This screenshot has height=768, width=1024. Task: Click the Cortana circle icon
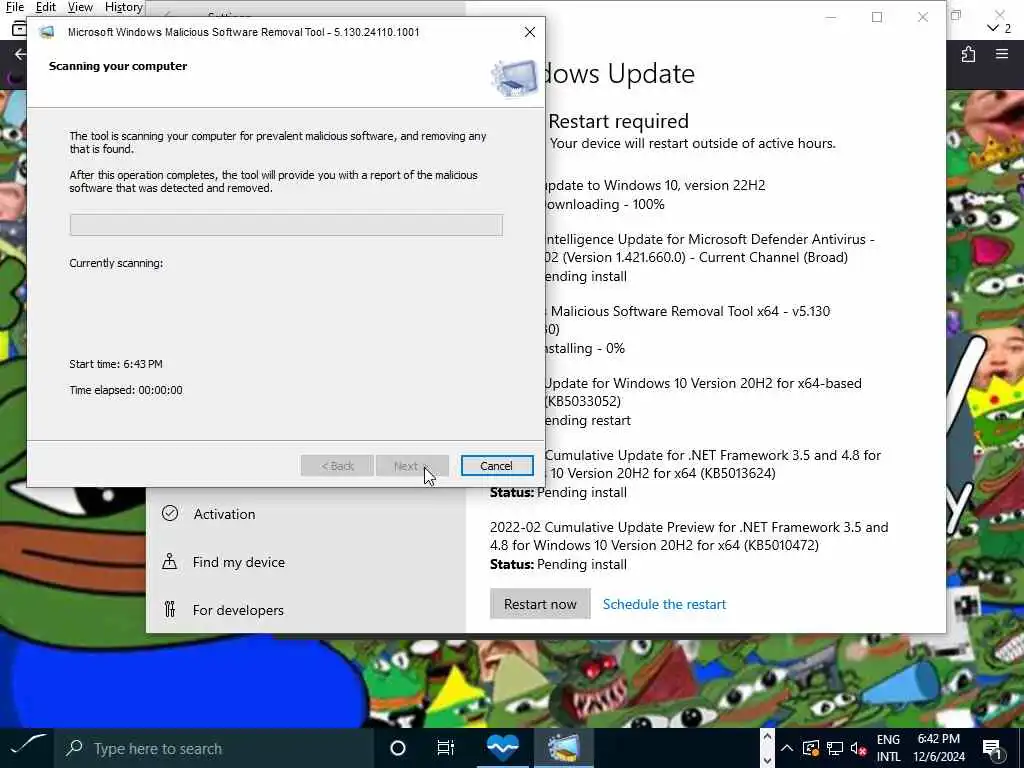(397, 748)
